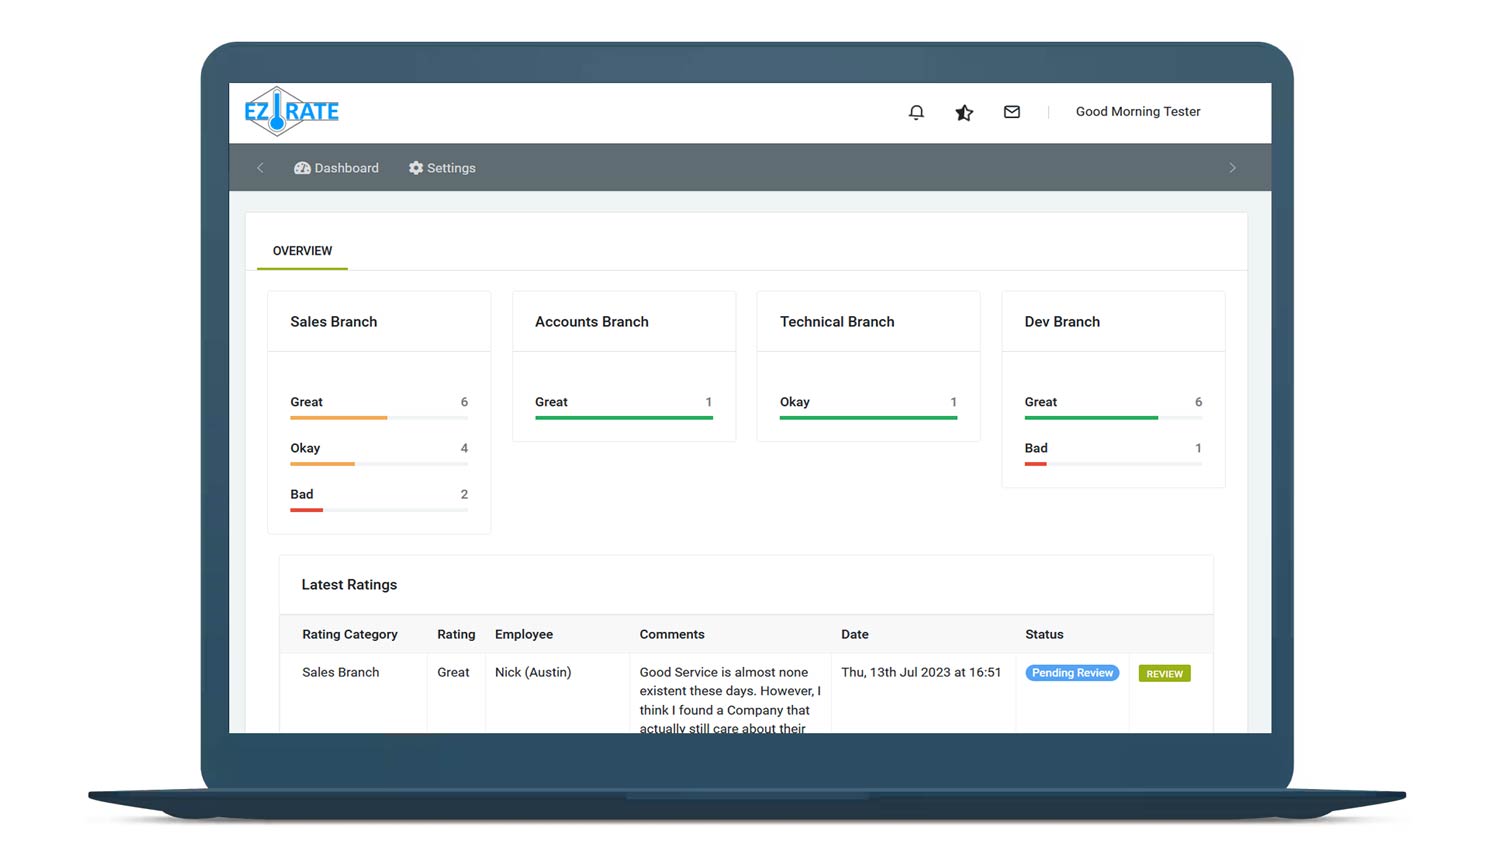
Task: Open the mail envelope icon
Action: coord(1012,112)
